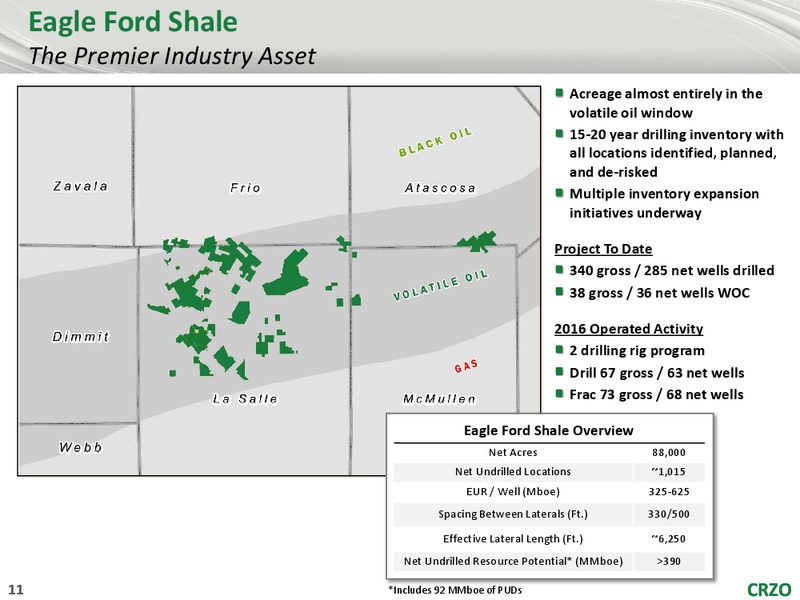
Task: Click '2 drilling rig program' bullet
Action: coord(637,351)
